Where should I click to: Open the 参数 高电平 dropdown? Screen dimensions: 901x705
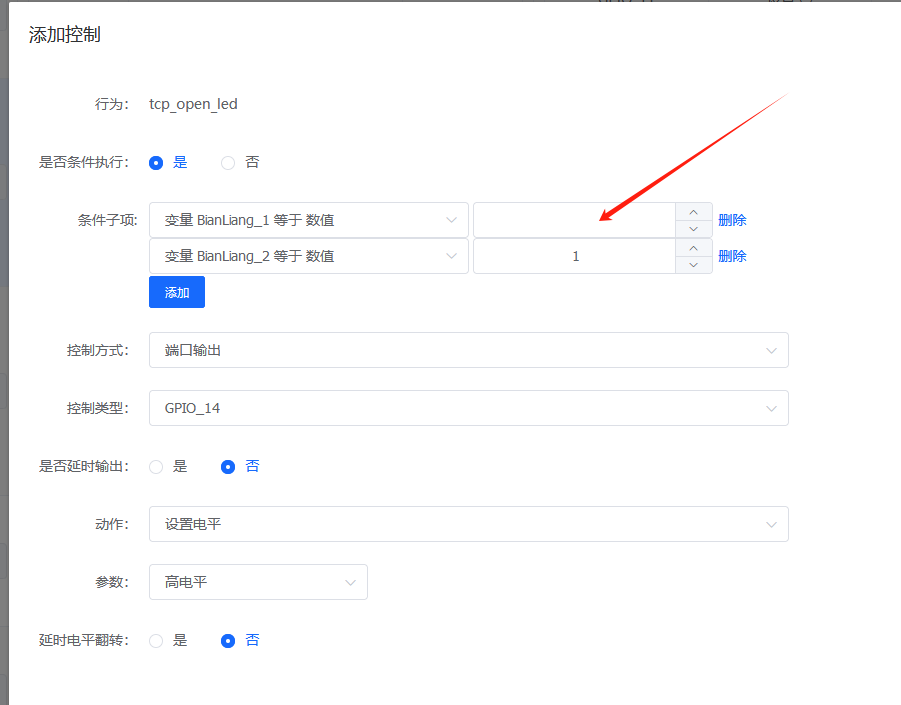pyautogui.click(x=258, y=582)
